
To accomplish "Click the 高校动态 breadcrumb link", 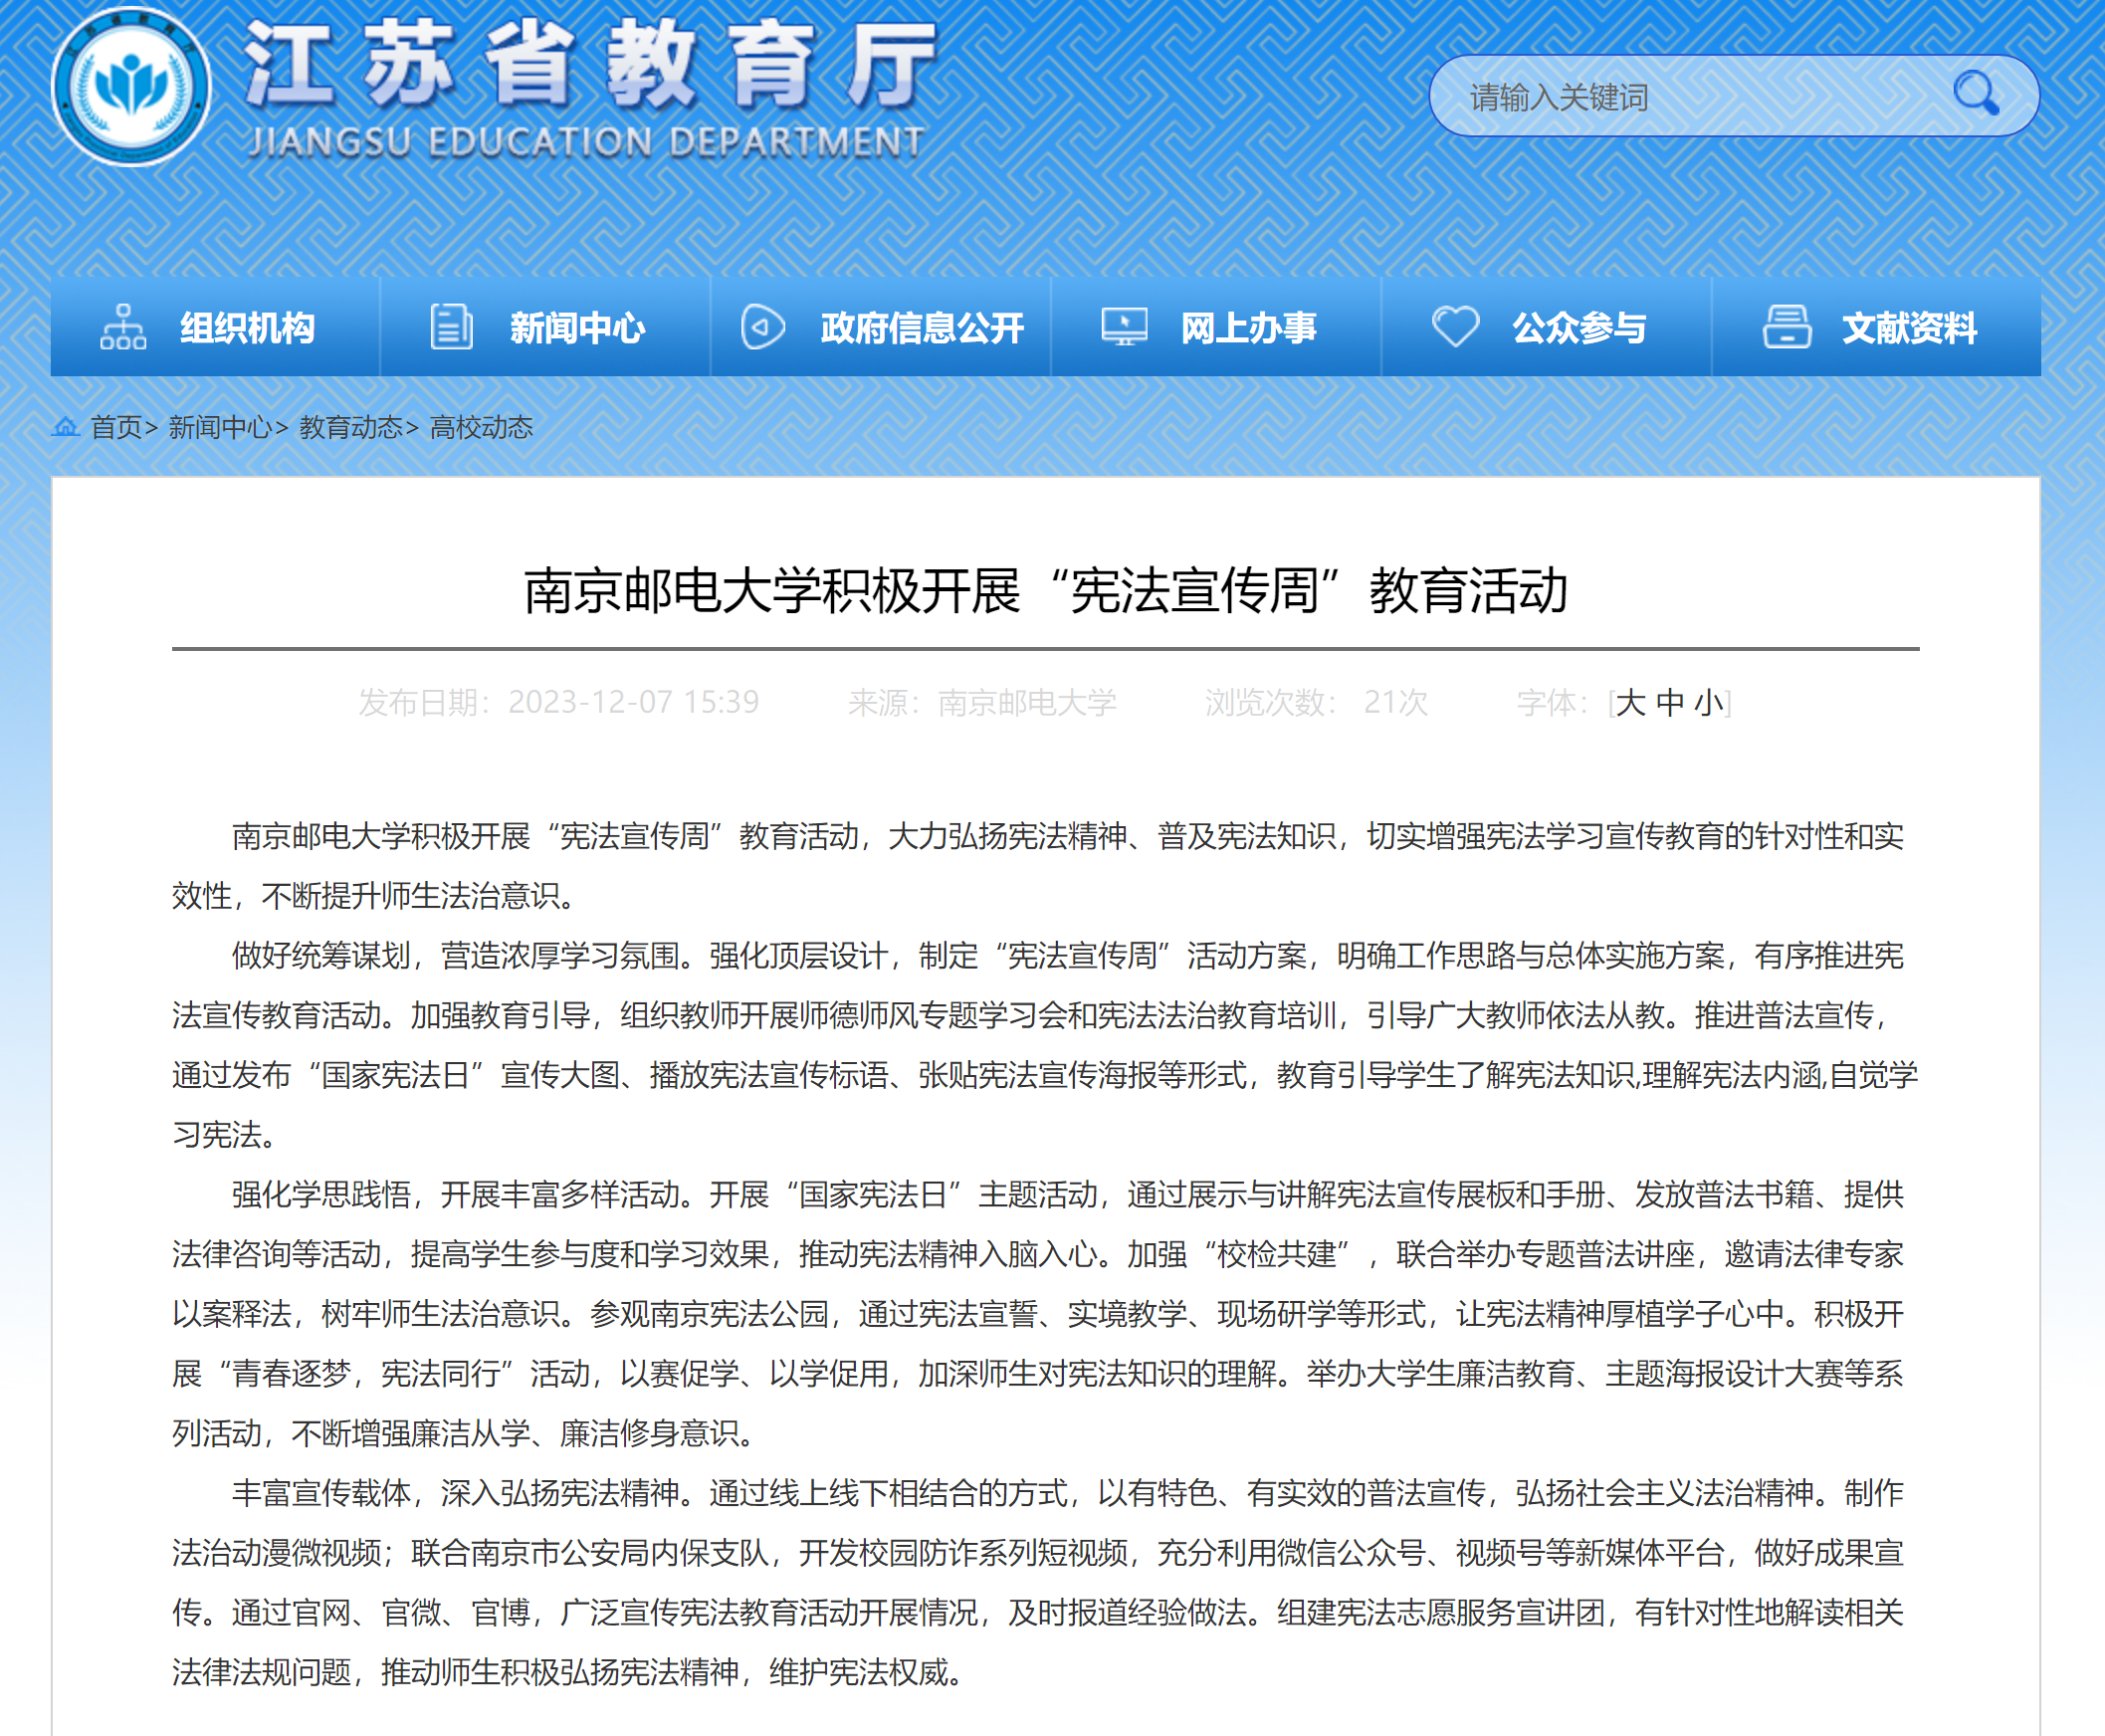I will tap(481, 428).
